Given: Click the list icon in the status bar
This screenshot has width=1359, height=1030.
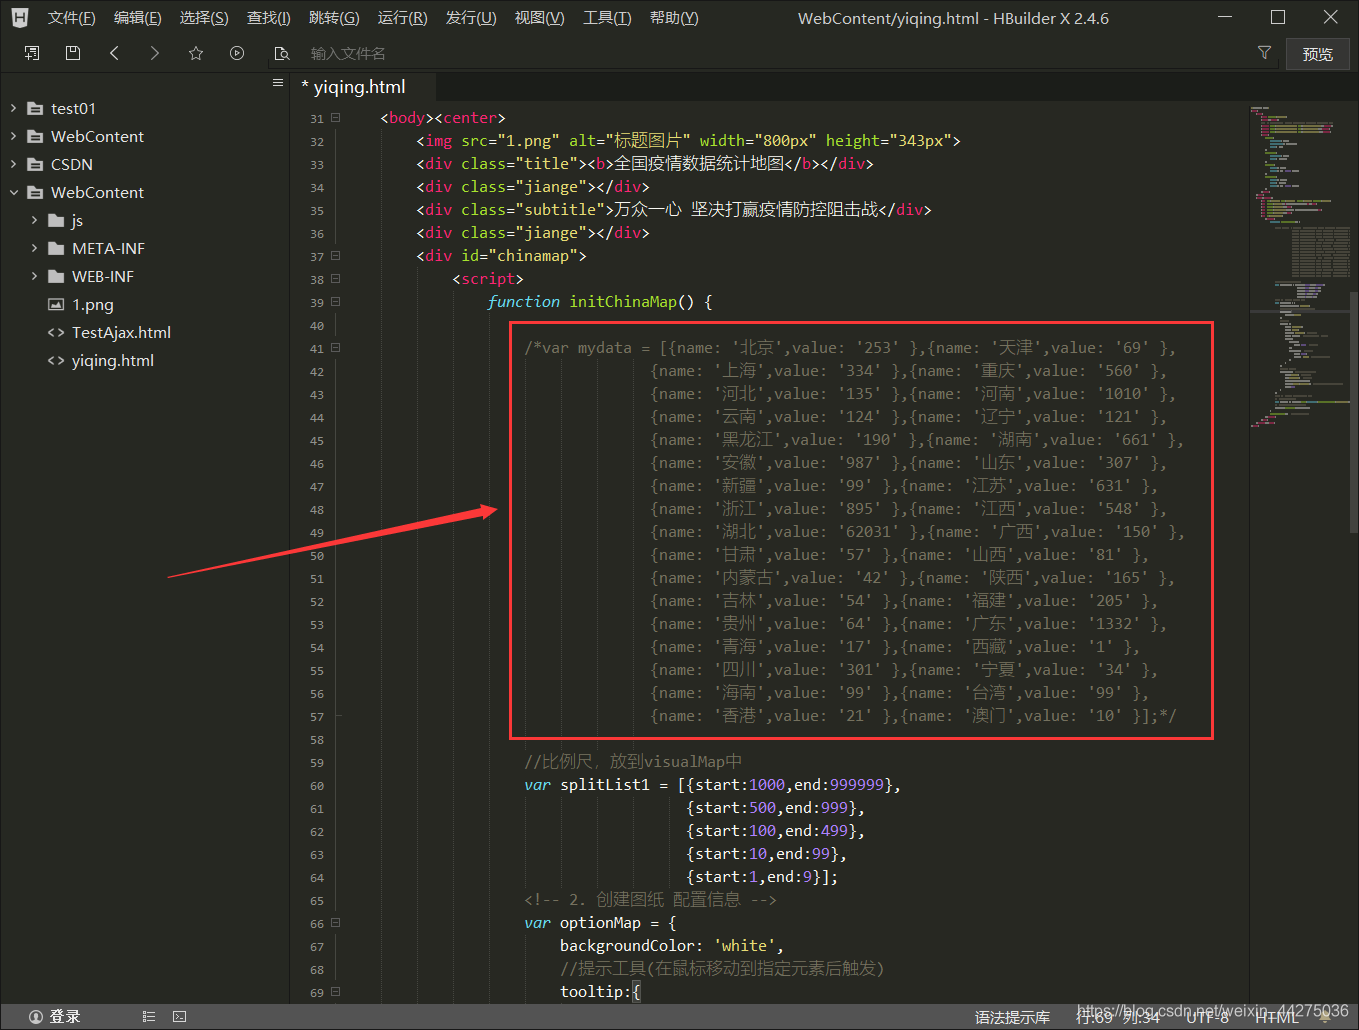Looking at the screenshot, I should coord(149,1016).
